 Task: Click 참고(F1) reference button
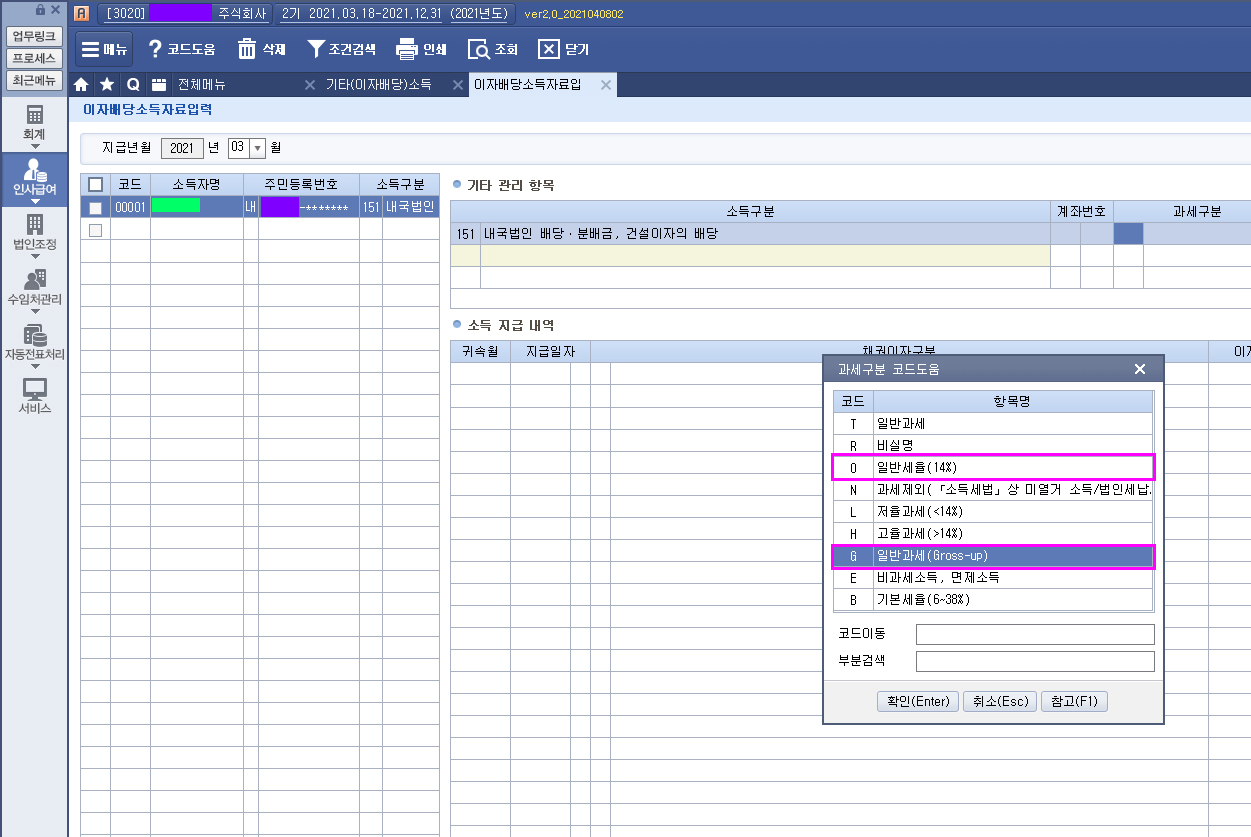(1074, 701)
